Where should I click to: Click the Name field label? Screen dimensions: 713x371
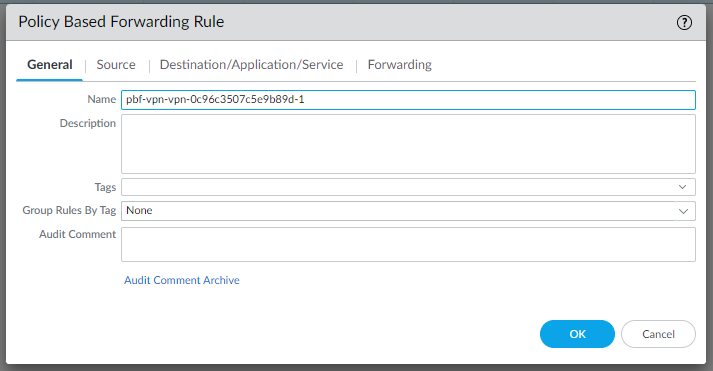pos(102,99)
